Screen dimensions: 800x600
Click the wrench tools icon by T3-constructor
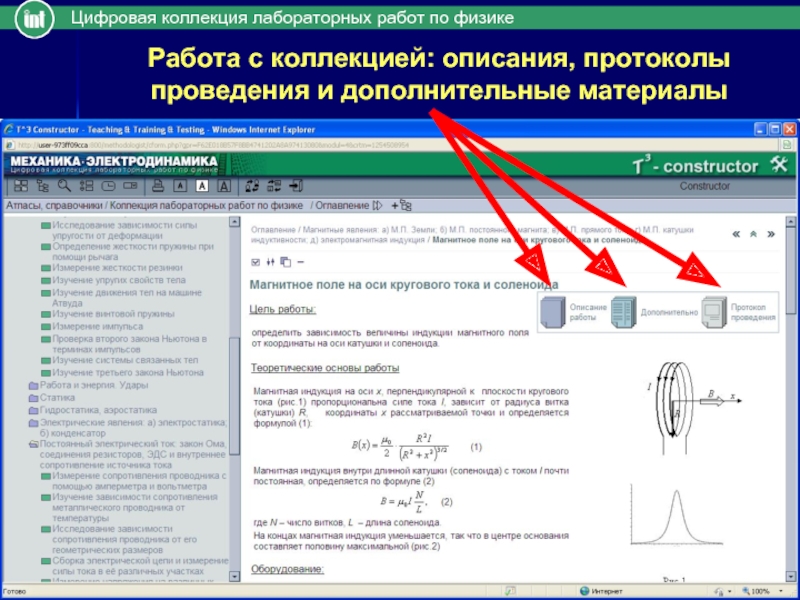pos(779,165)
